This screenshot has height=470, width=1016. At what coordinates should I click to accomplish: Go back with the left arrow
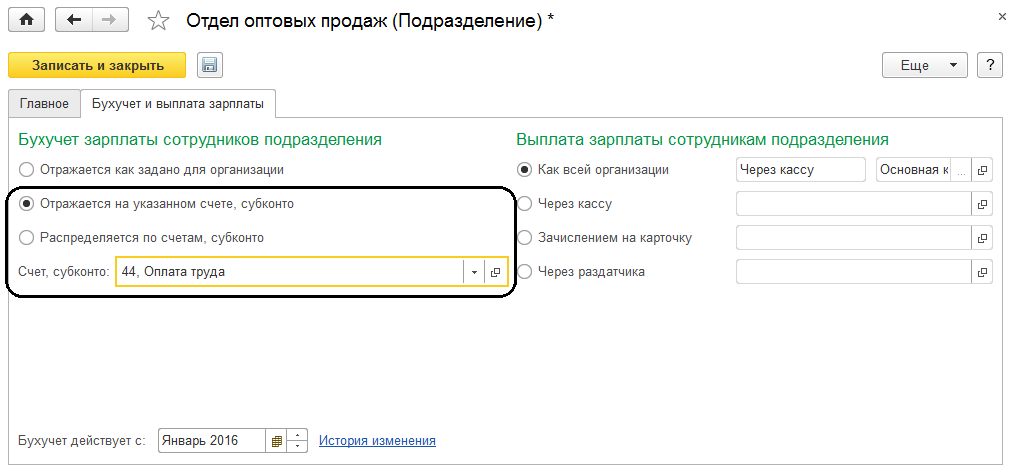pos(74,20)
